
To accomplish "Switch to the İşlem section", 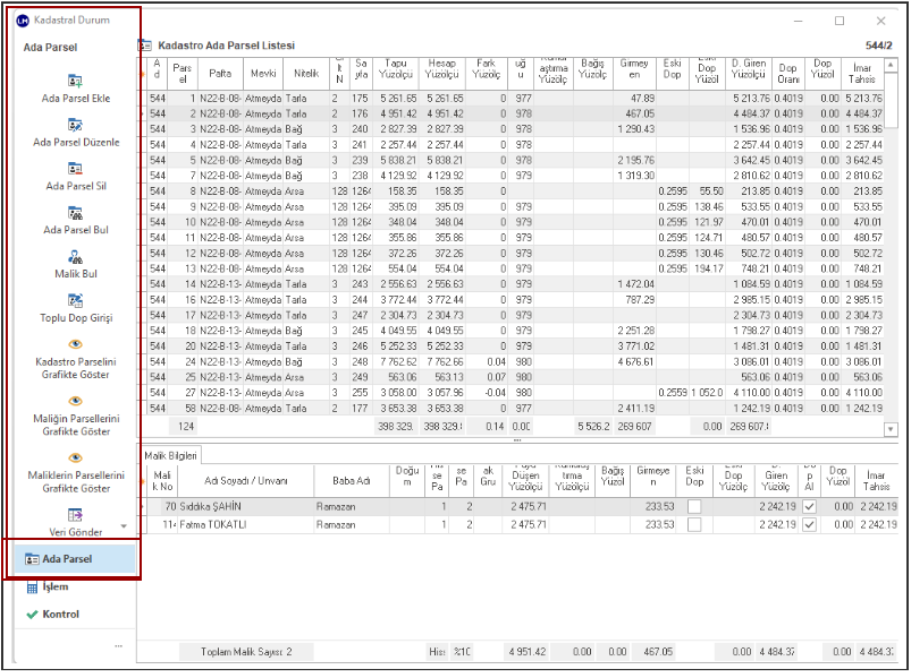I will tap(55, 587).
